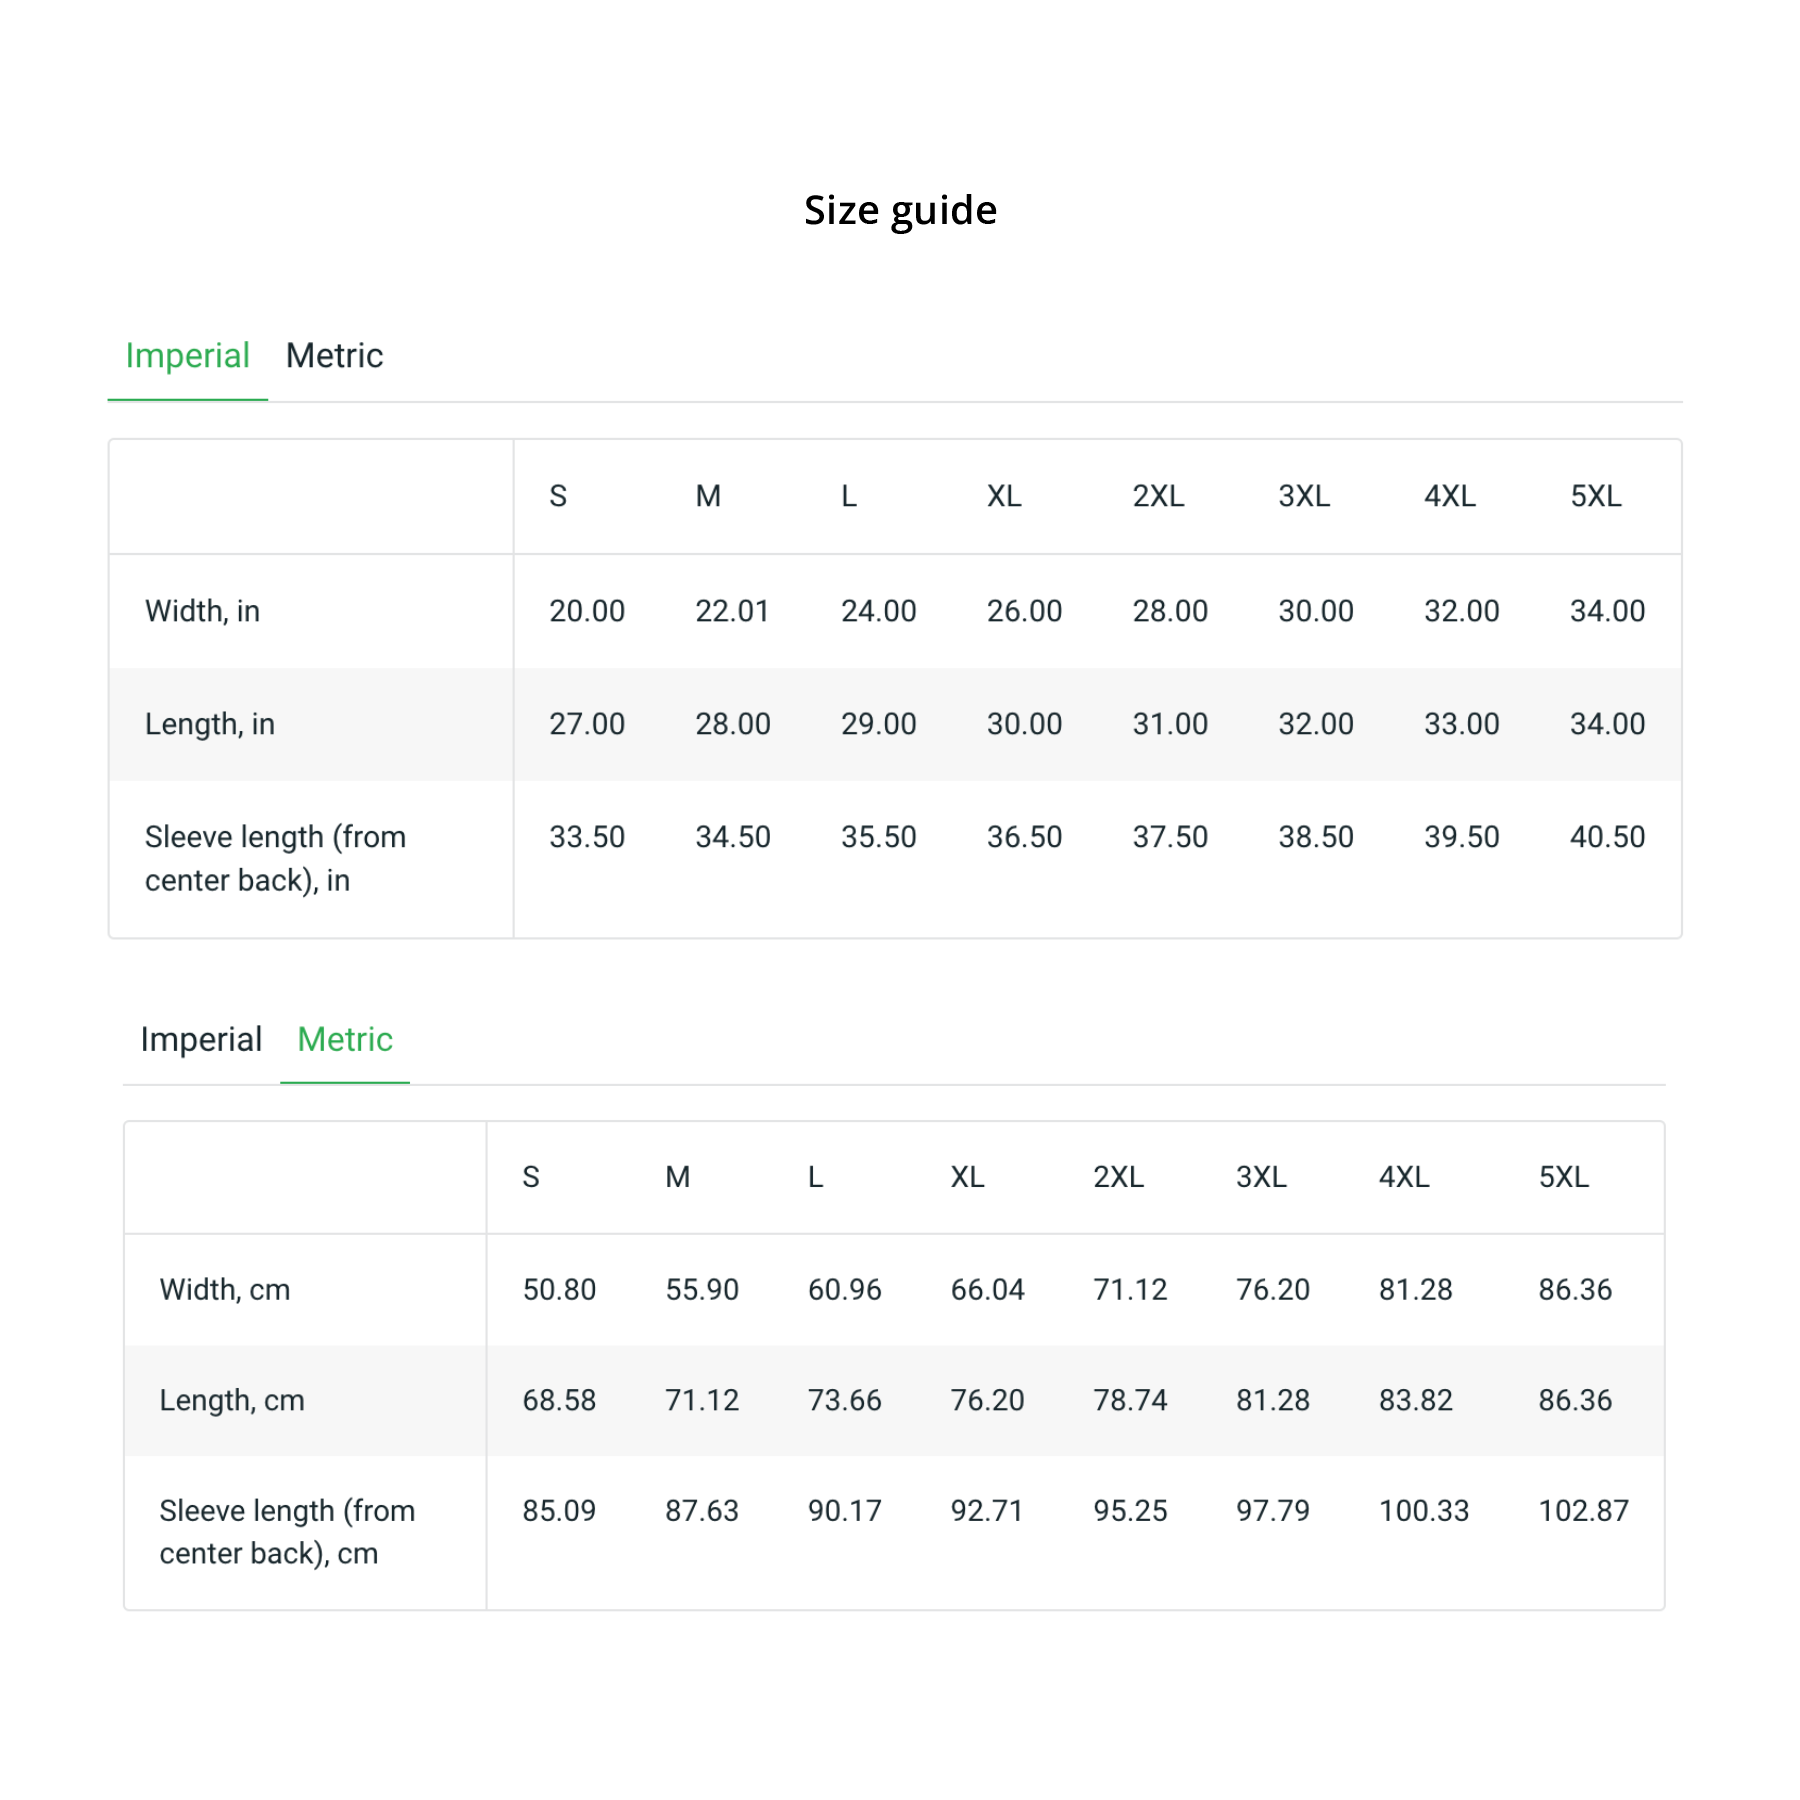The height and width of the screenshot is (1800, 1800).
Task: Click the 'Width, in' row label
Action: pyautogui.click(x=202, y=611)
